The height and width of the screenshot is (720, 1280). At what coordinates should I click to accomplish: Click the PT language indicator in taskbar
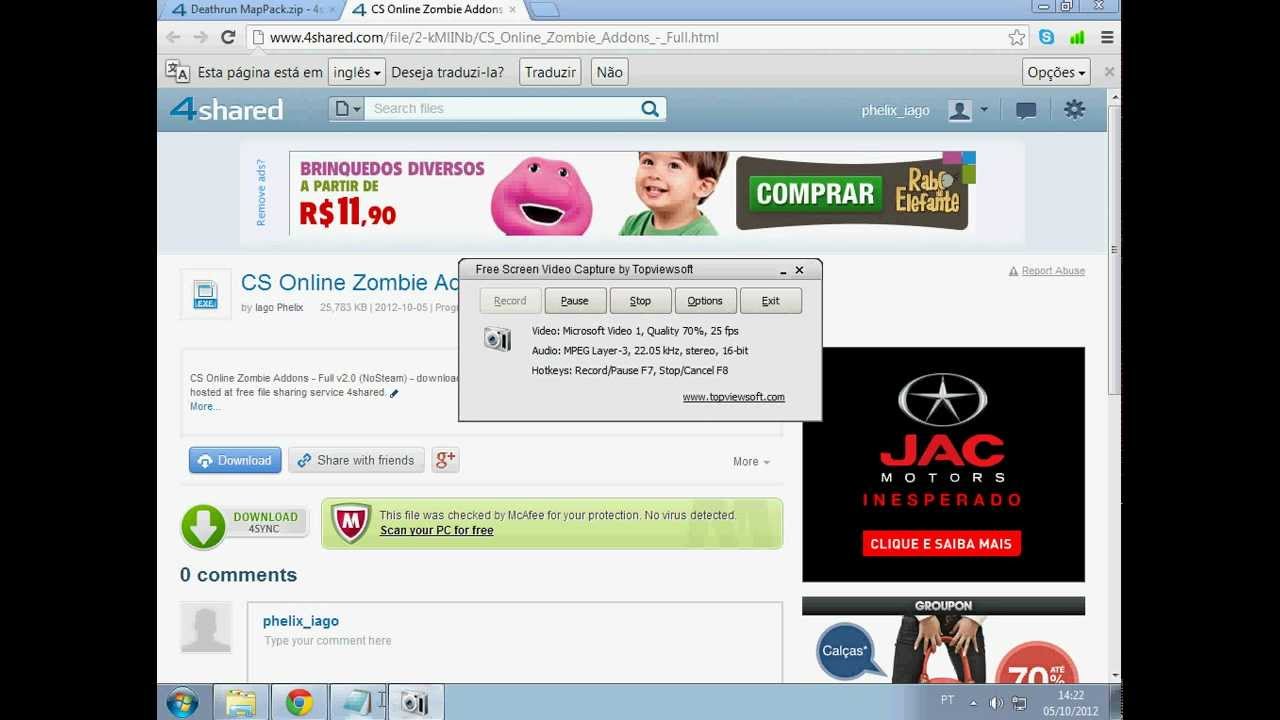(947, 700)
